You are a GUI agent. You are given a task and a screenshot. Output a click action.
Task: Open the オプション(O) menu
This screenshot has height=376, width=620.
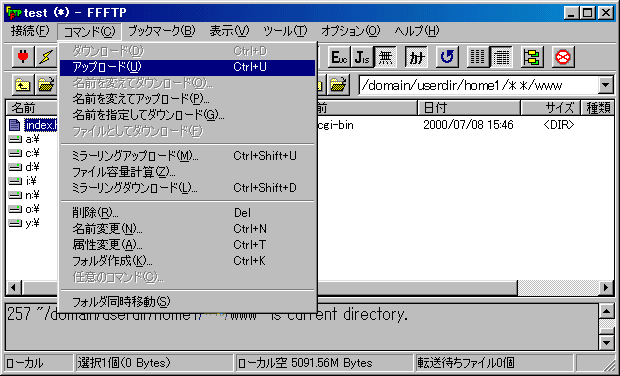tap(350, 31)
